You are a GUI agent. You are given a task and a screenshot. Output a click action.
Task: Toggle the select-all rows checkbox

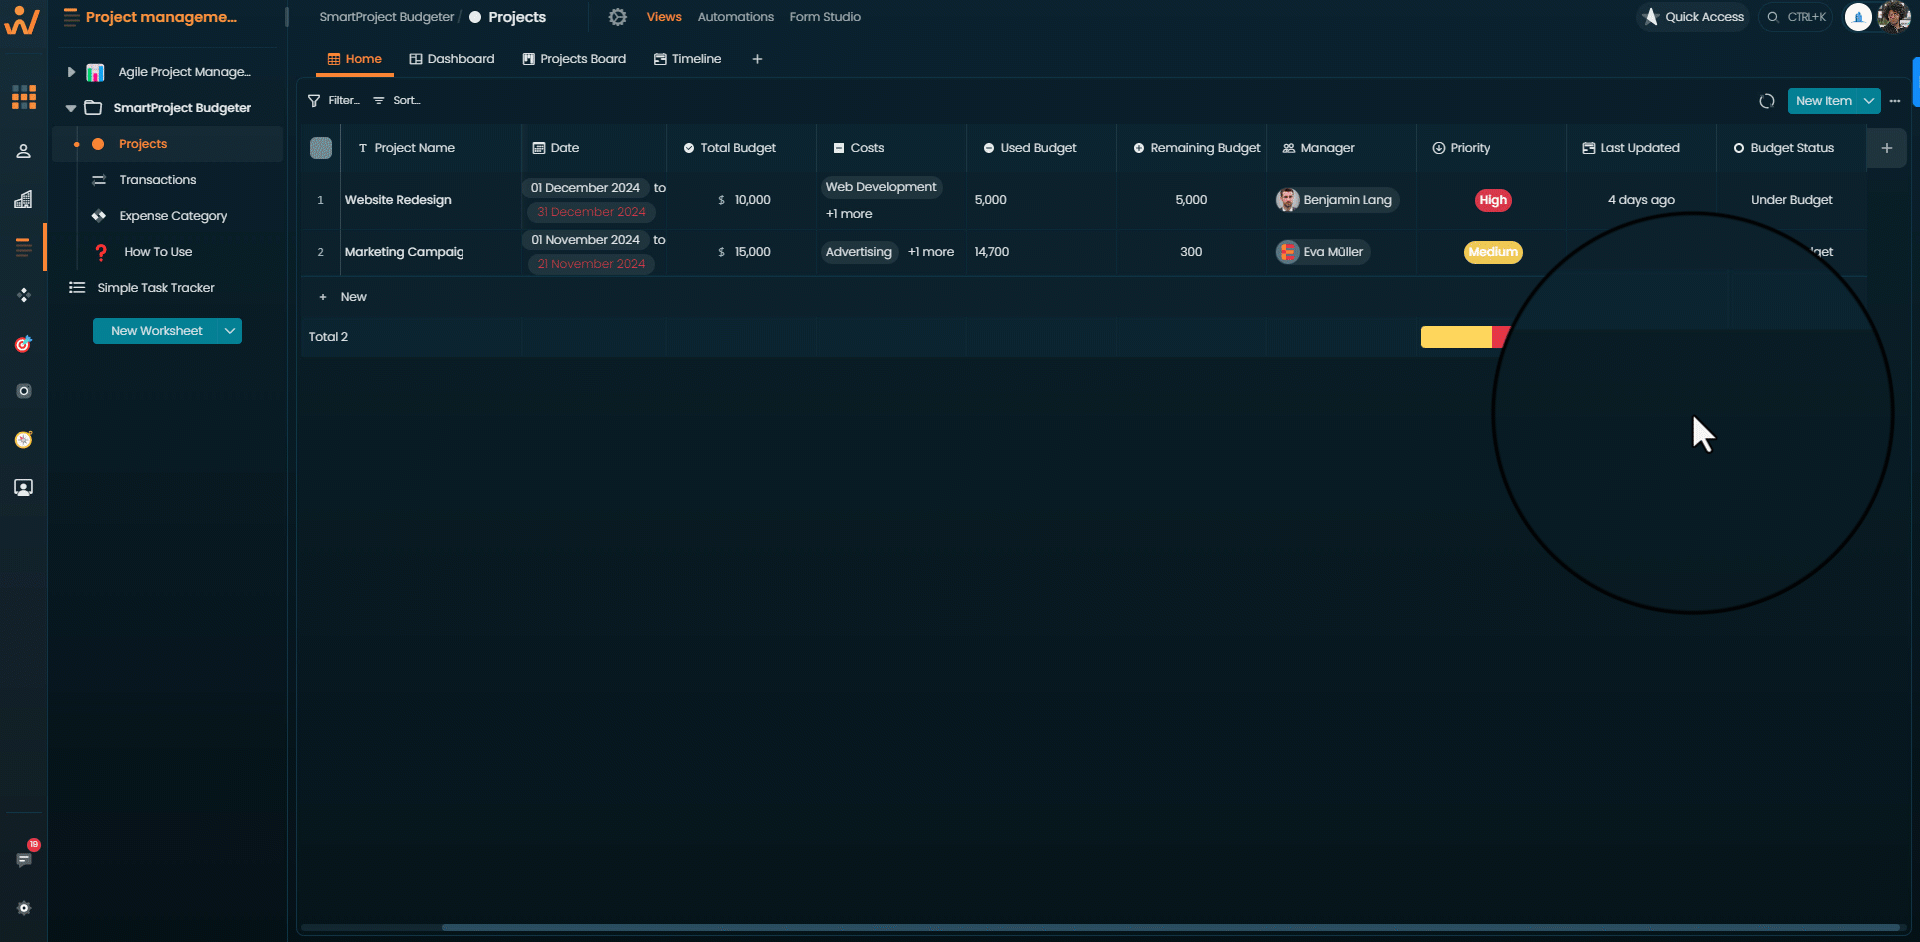tap(321, 148)
